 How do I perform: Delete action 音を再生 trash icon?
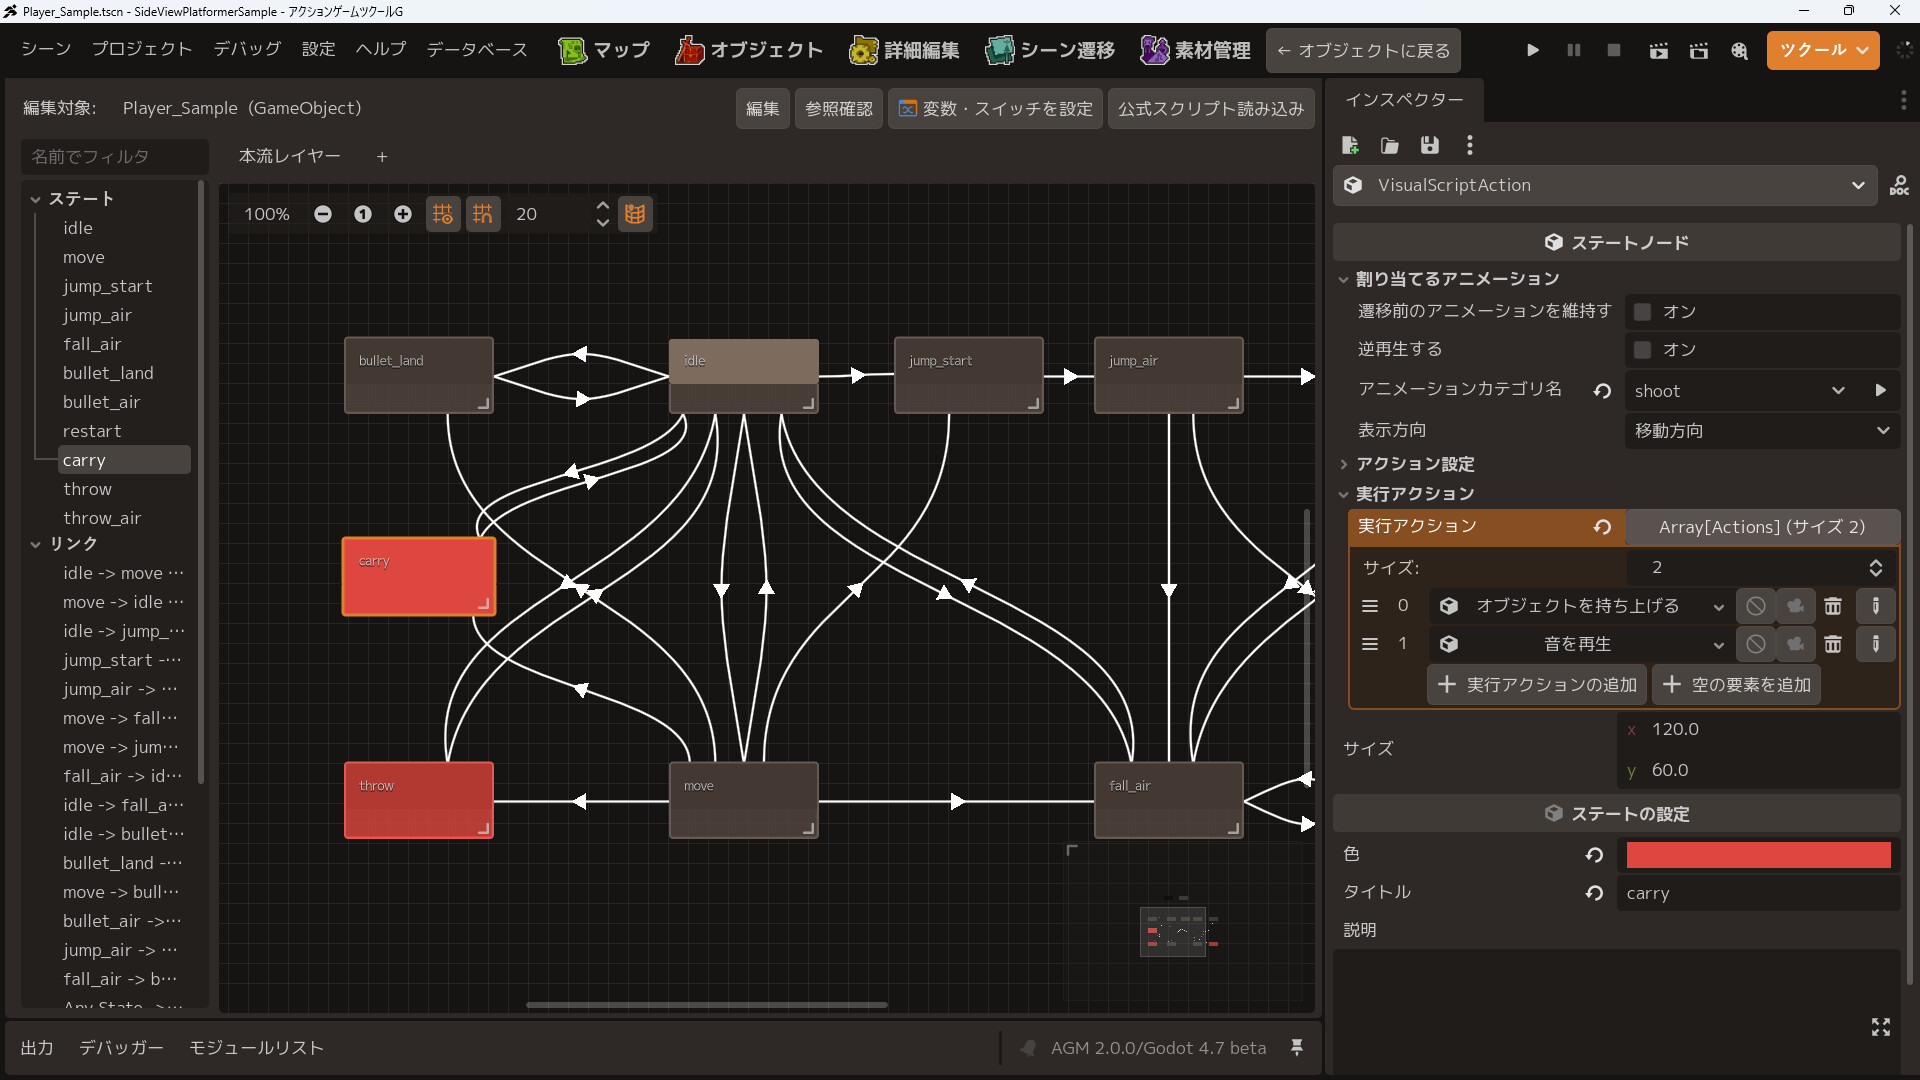tap(1833, 645)
